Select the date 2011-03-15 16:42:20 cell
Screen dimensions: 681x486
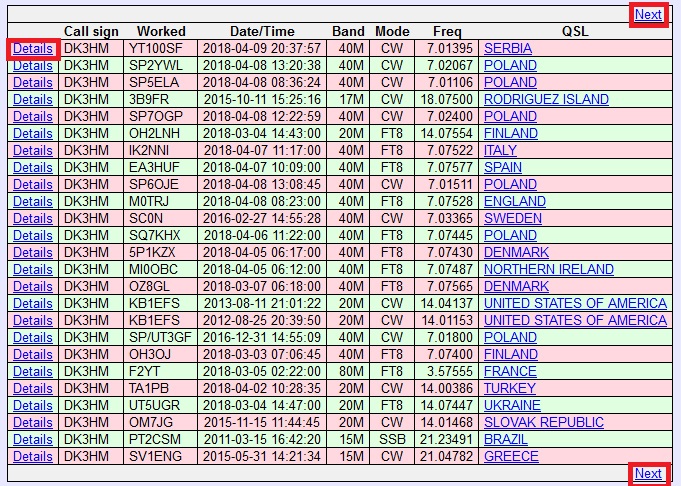pyautogui.click(x=262, y=439)
